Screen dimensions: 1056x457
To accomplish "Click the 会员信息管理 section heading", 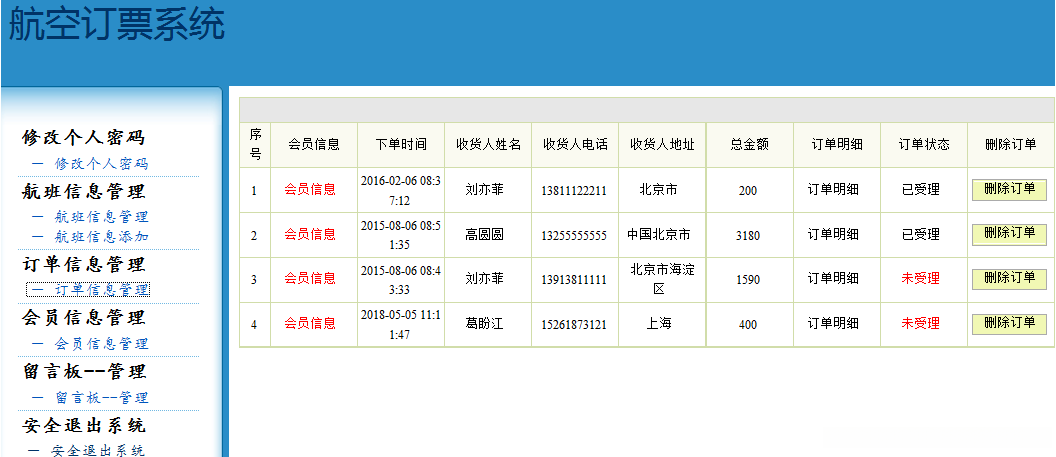I will point(84,317).
